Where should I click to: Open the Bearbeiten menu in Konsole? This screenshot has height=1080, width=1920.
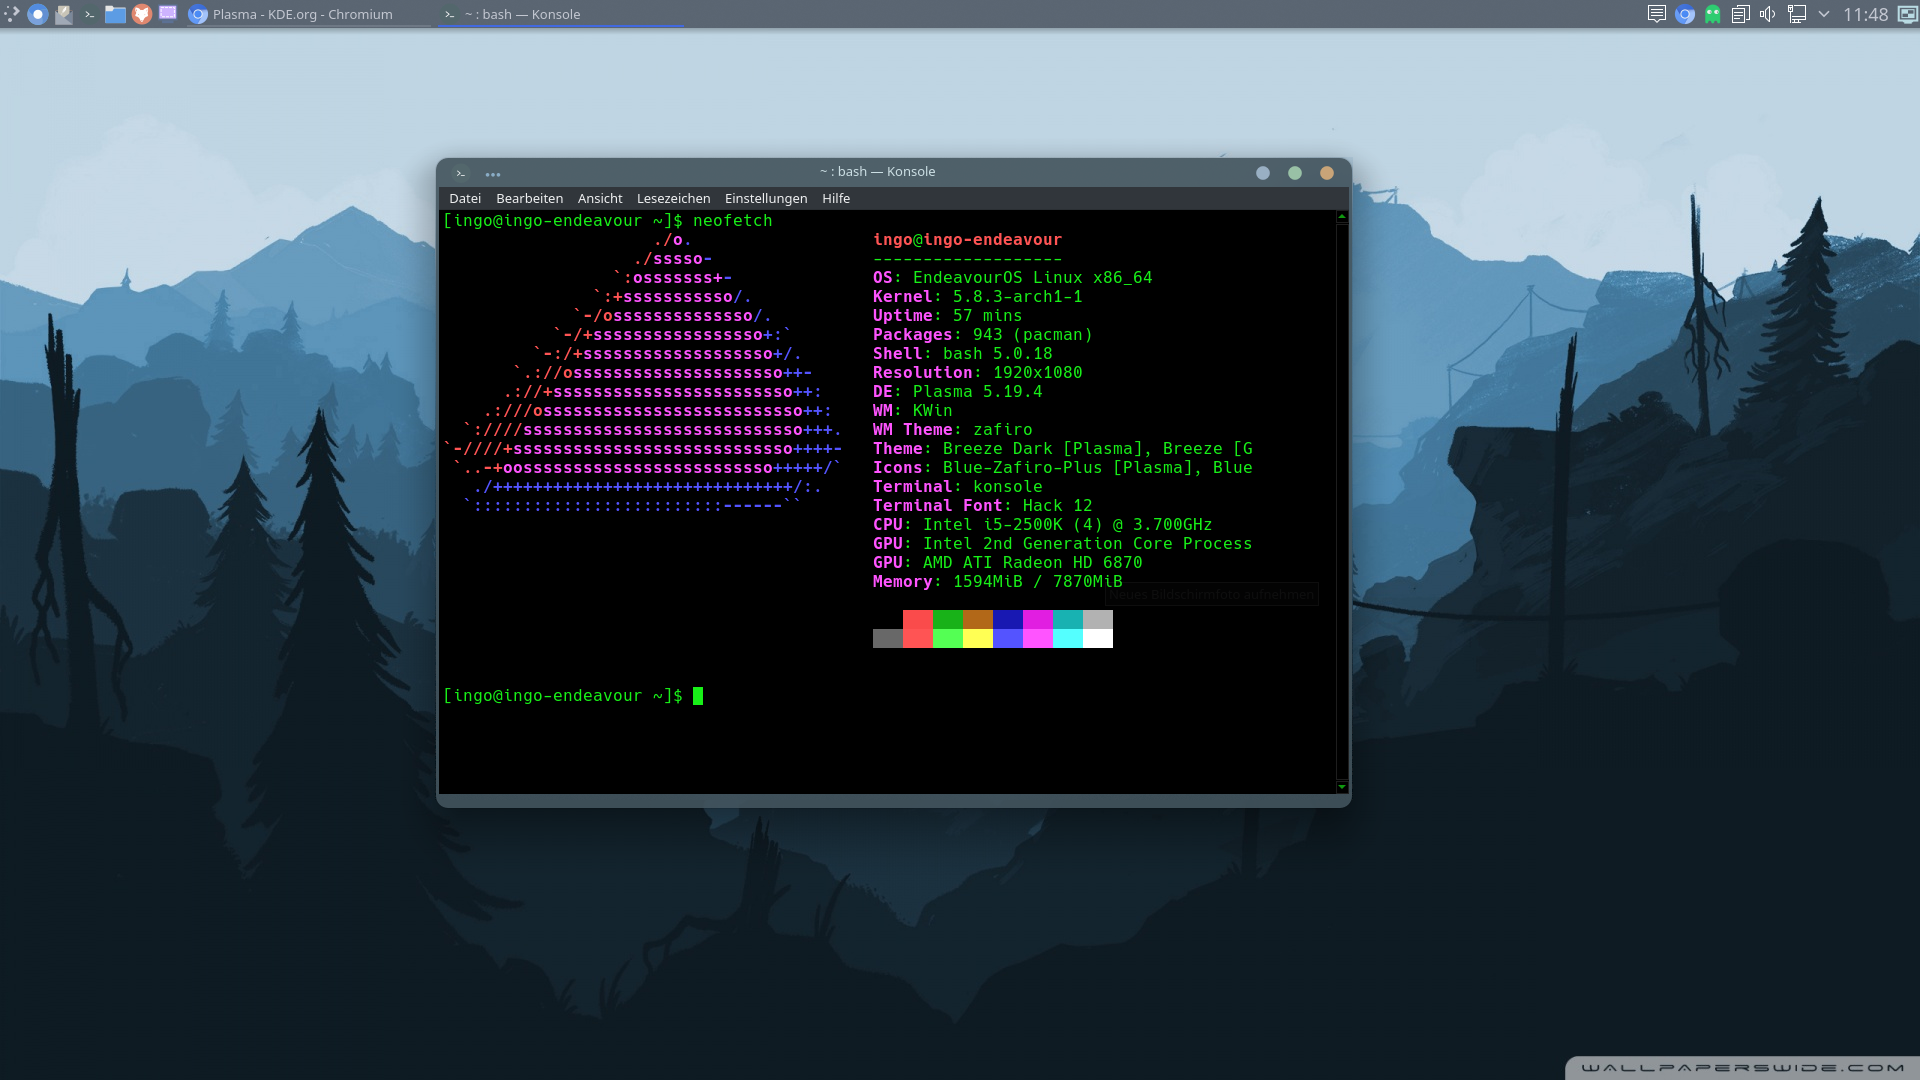tap(530, 199)
